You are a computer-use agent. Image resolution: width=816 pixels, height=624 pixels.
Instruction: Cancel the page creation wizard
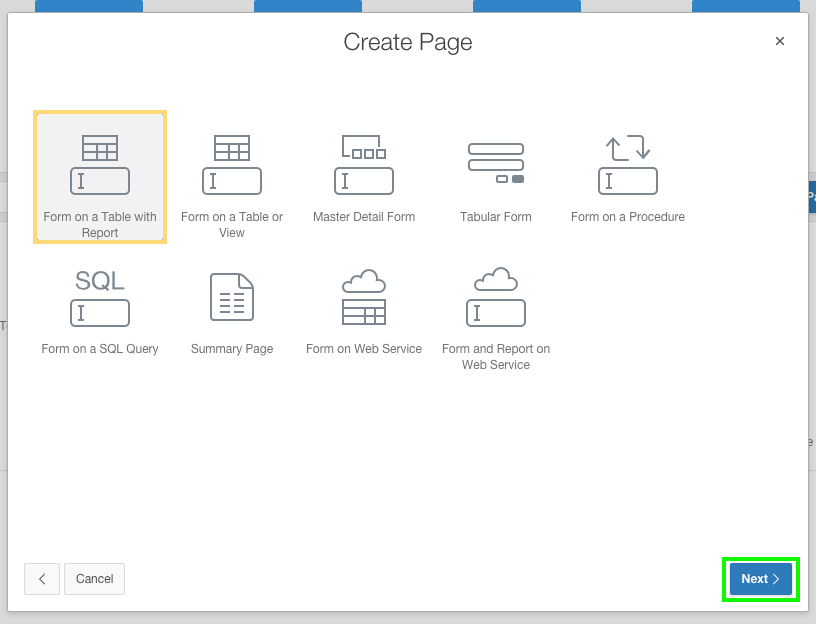click(94, 579)
